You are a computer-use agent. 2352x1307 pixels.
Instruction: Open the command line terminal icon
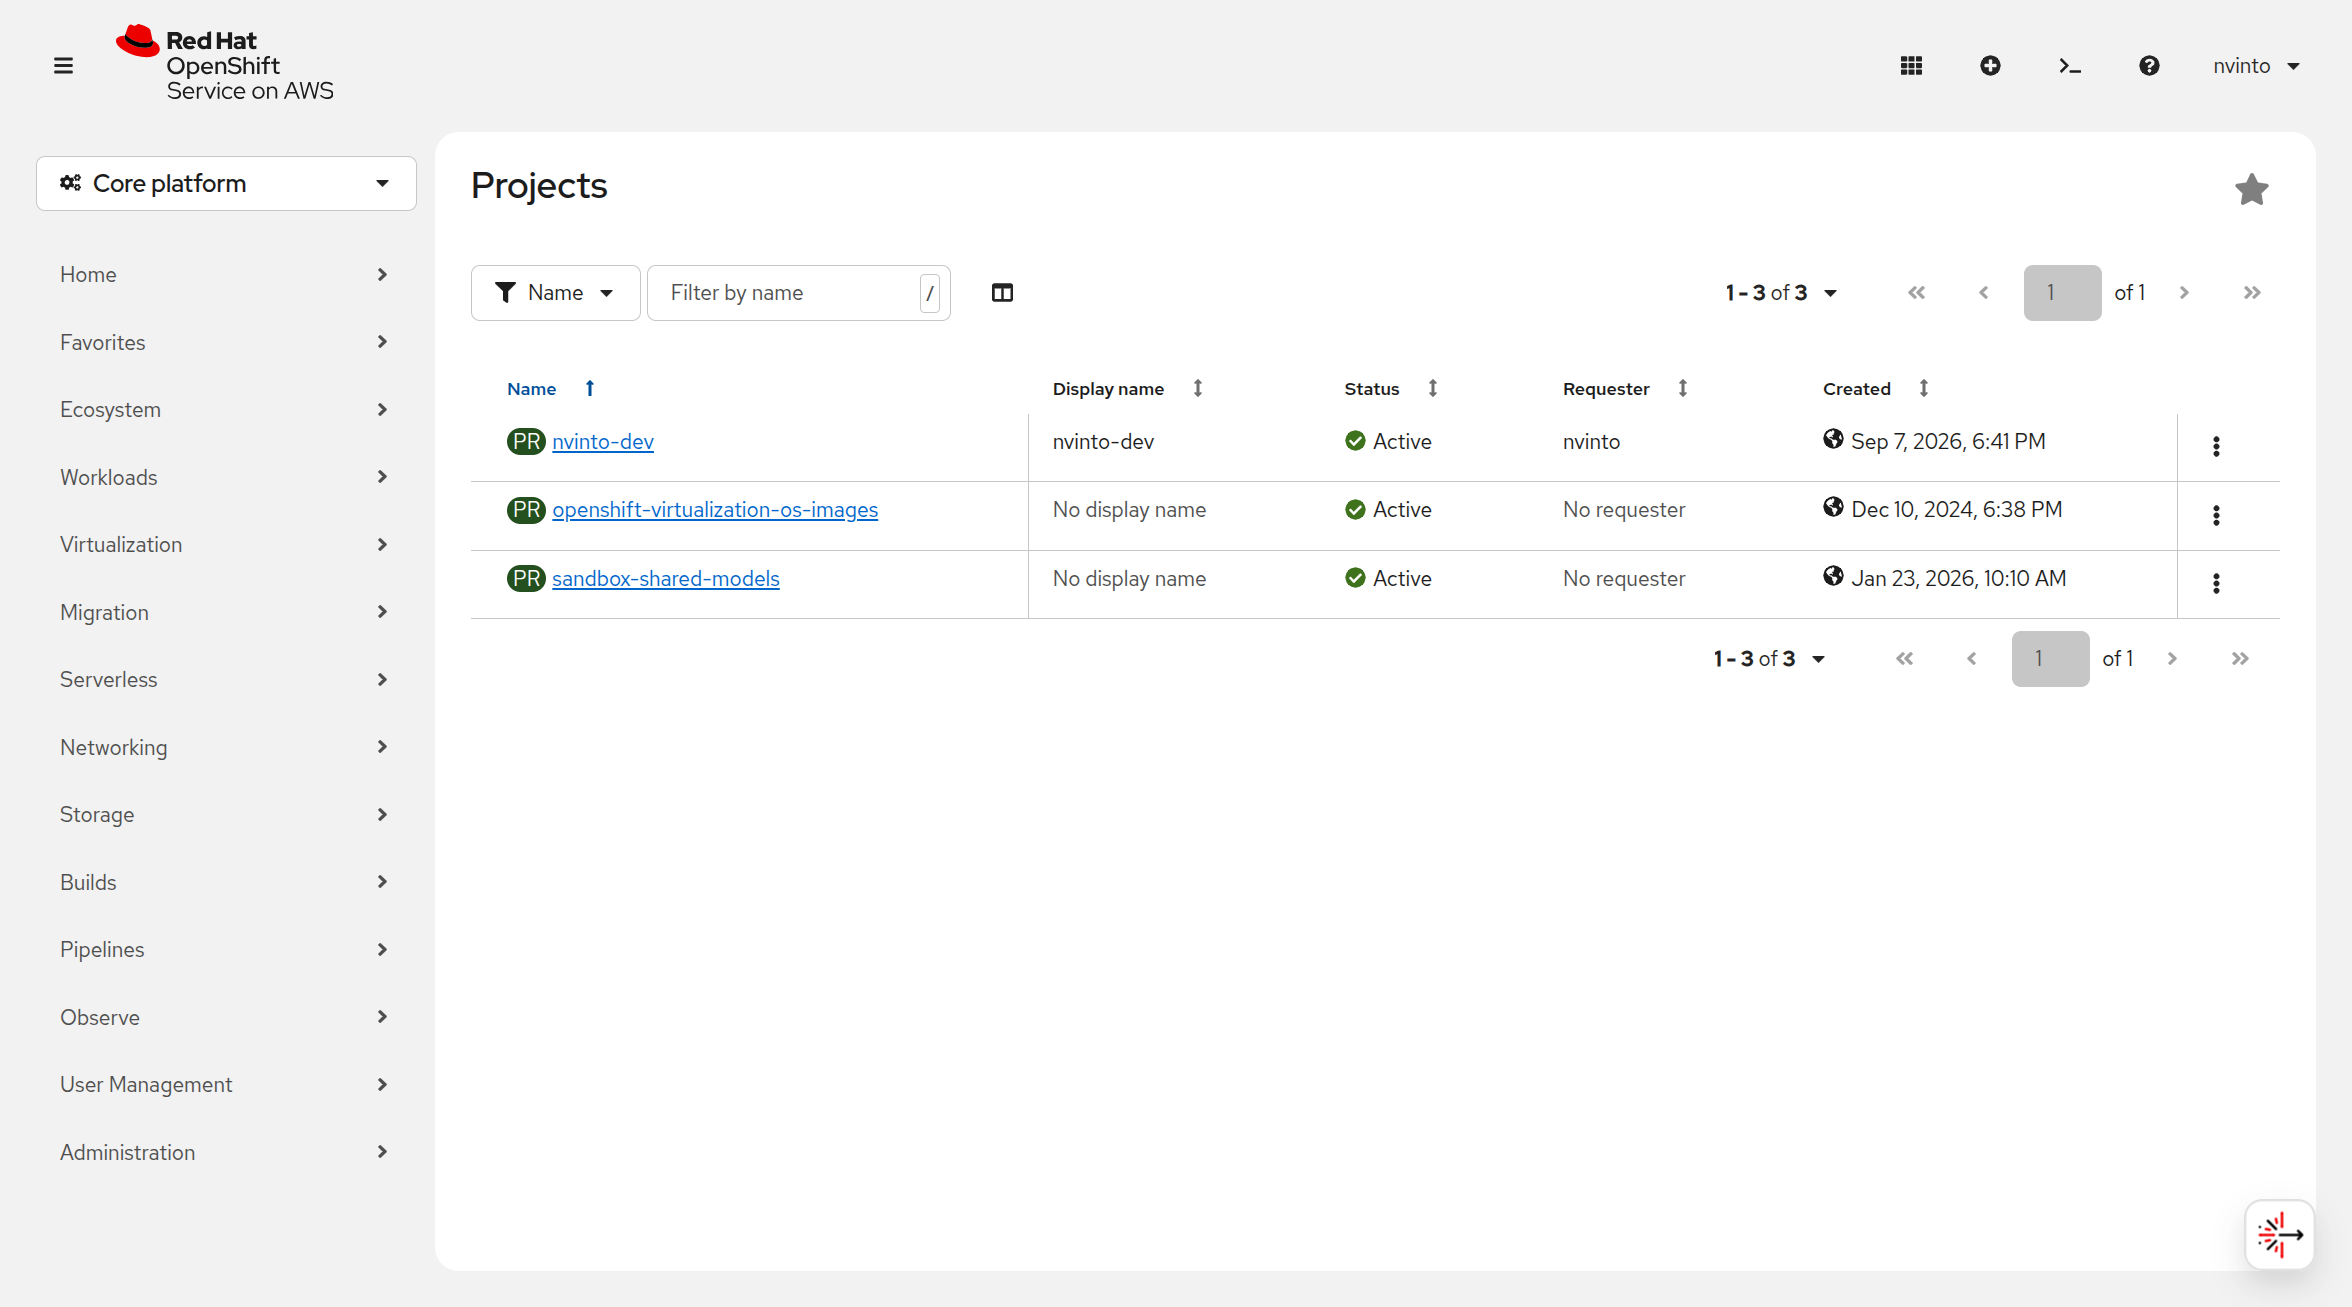coord(2069,66)
